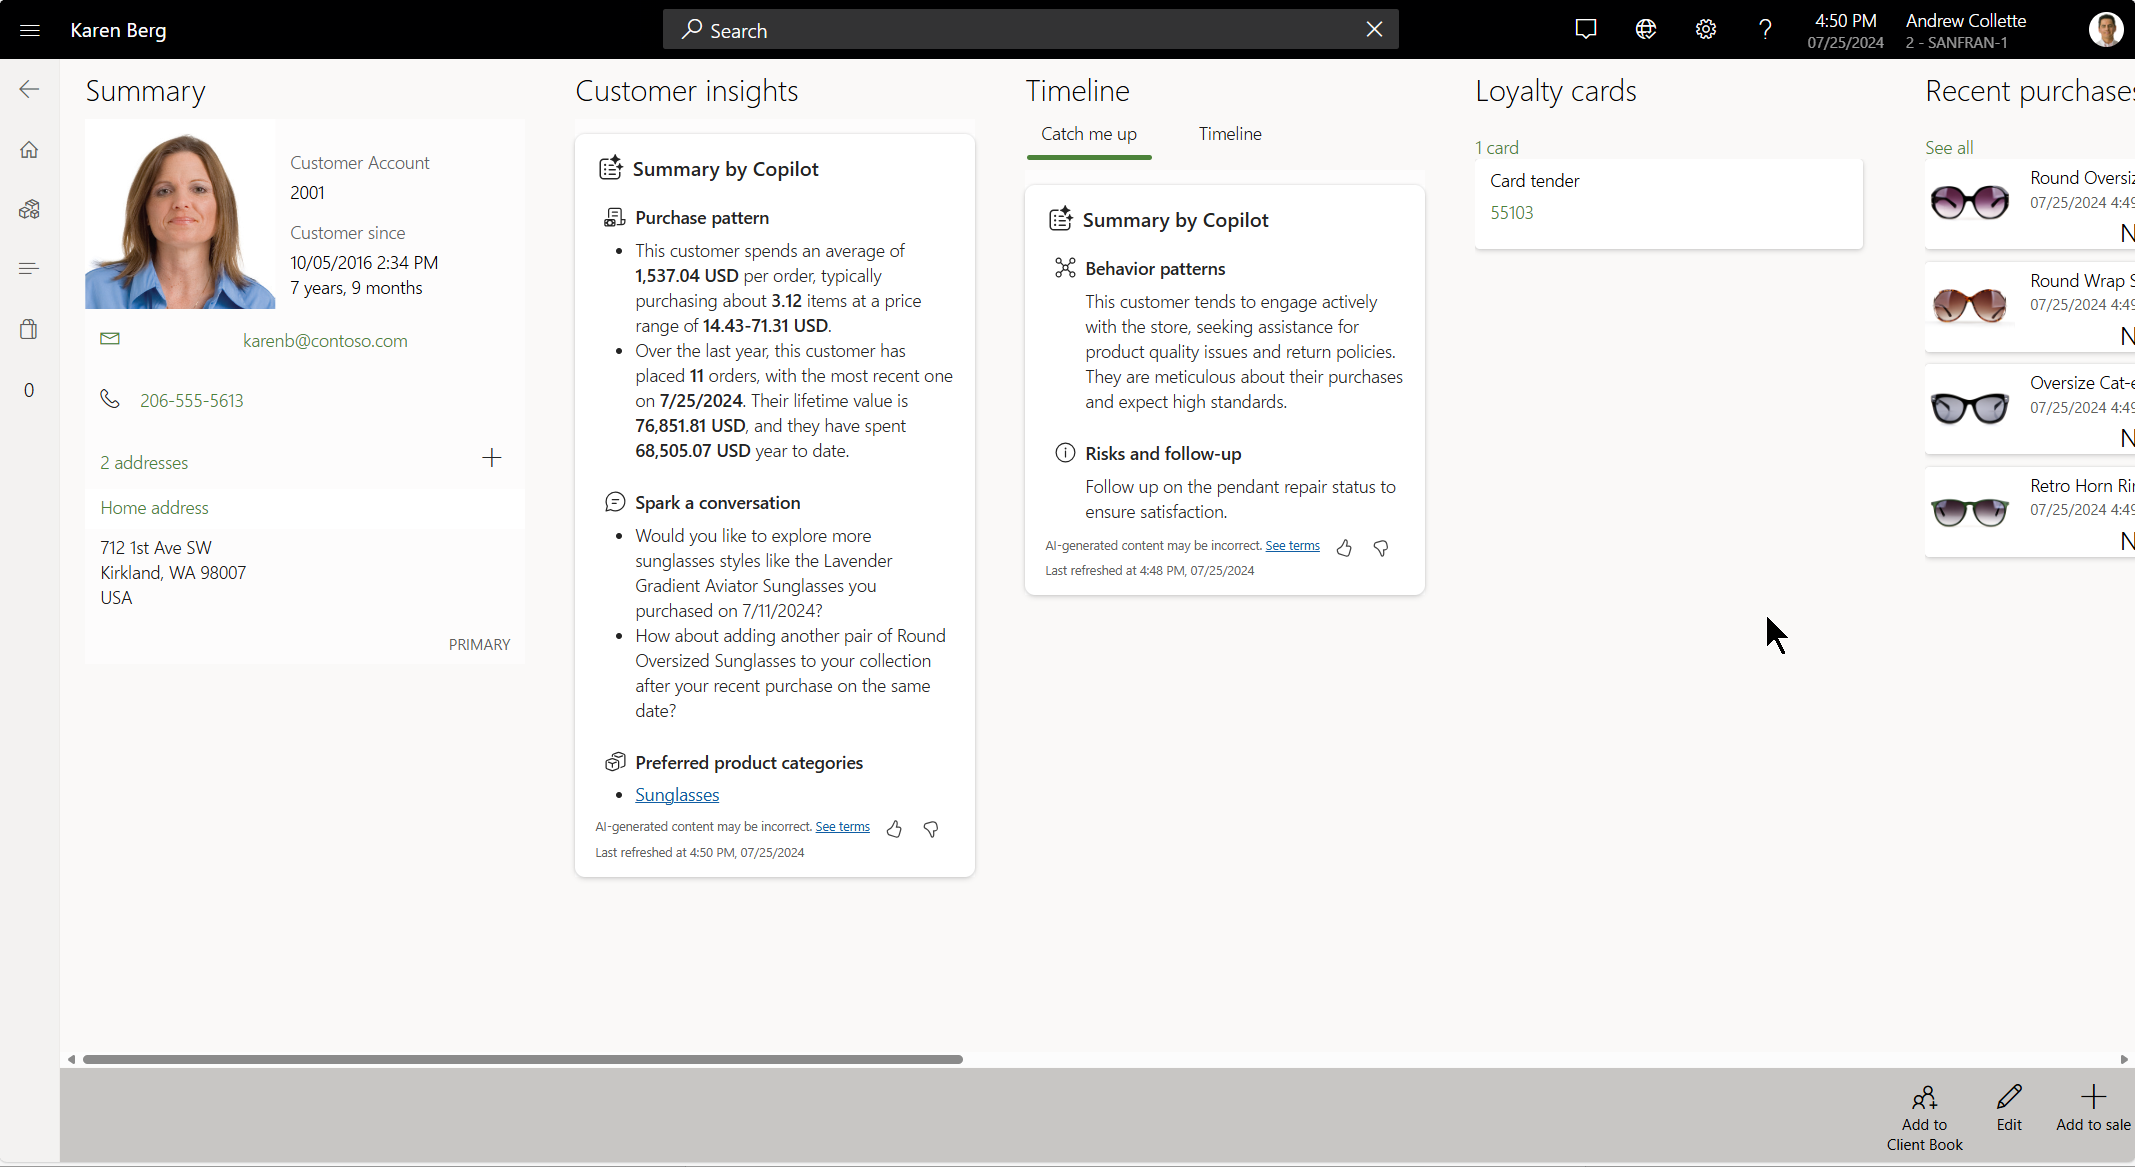2135x1167 pixels.
Task: Open the Sunglasses product category link
Action: 675,795
